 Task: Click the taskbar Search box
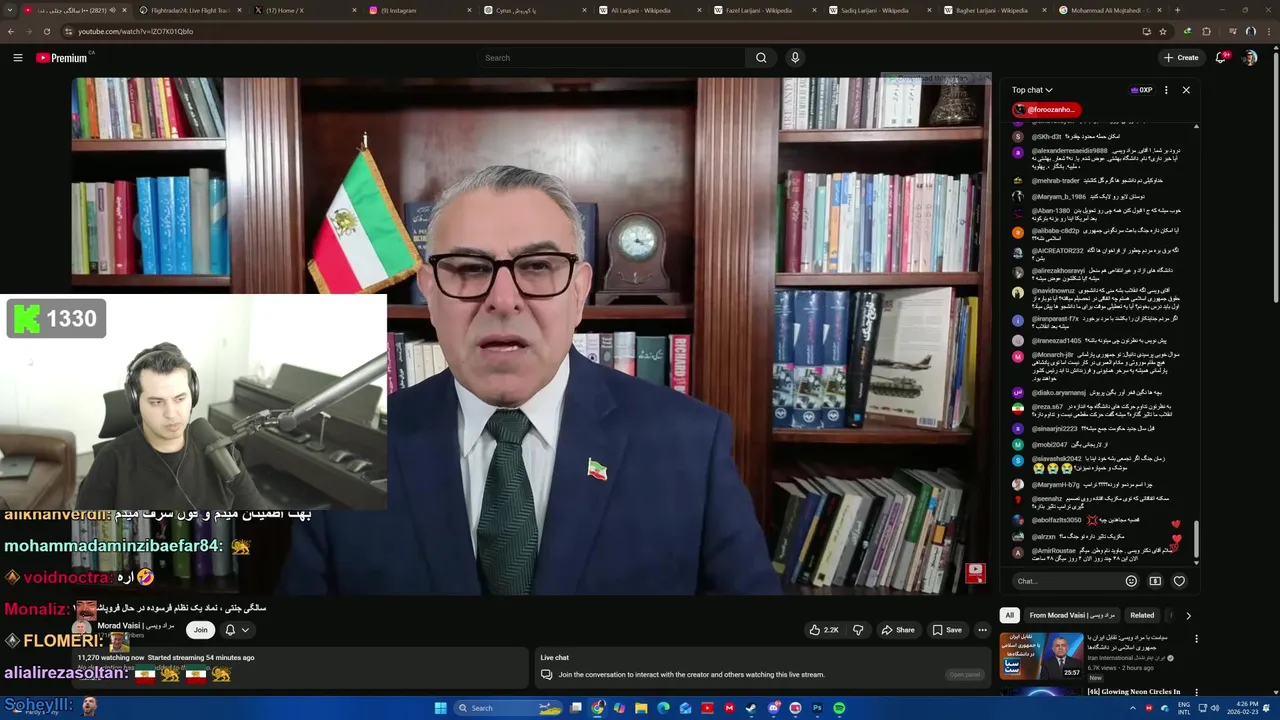[508, 708]
